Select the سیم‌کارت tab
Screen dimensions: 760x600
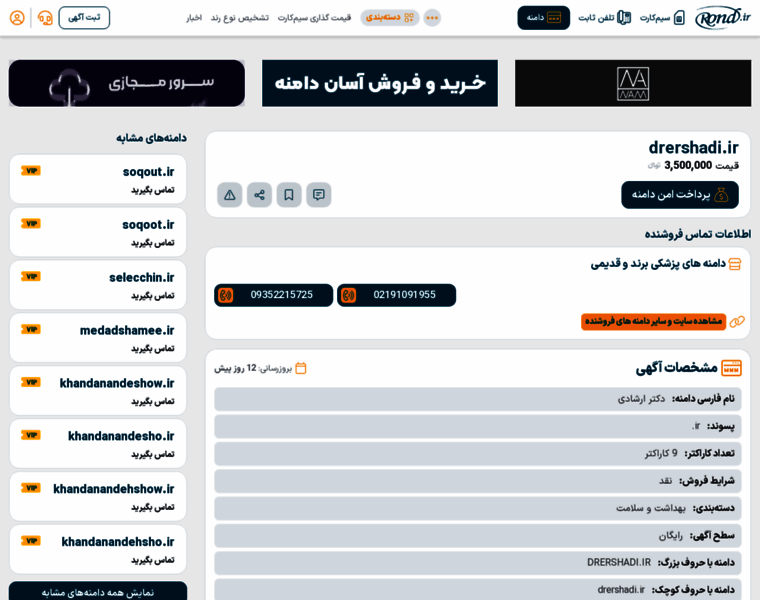coord(662,18)
